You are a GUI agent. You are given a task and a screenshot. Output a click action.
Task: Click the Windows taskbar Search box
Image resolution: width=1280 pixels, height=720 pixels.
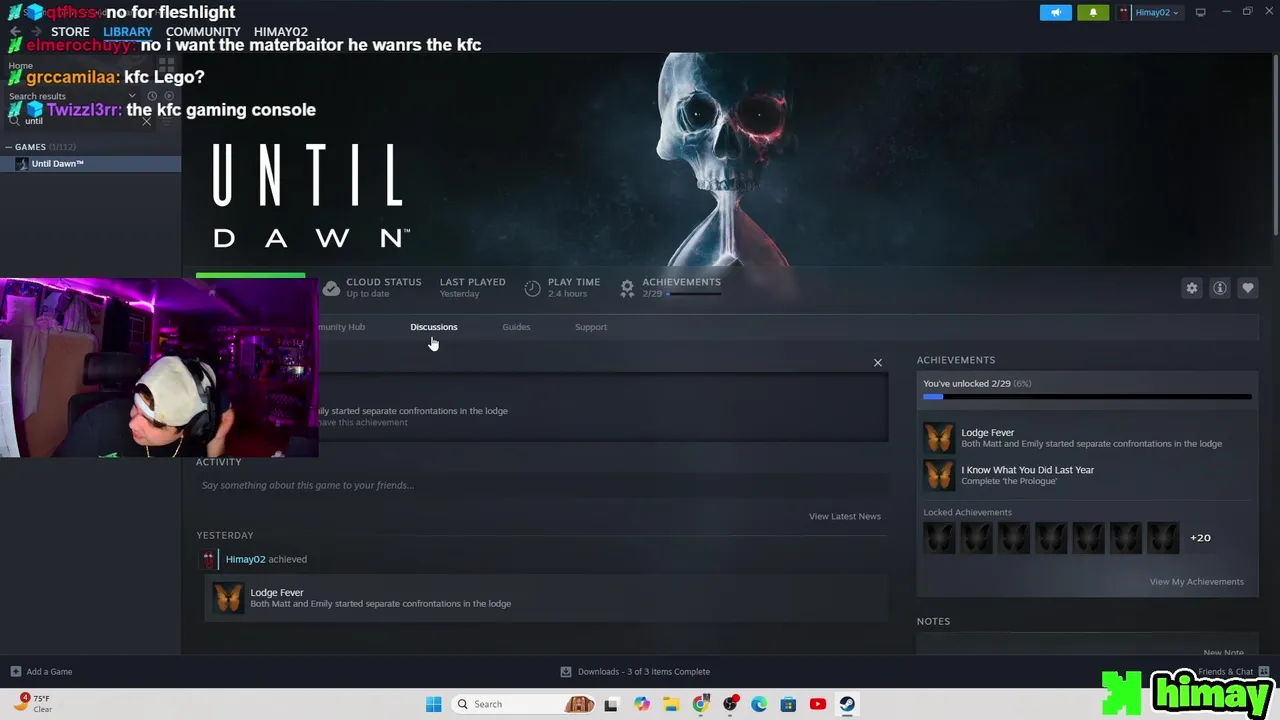coord(522,704)
